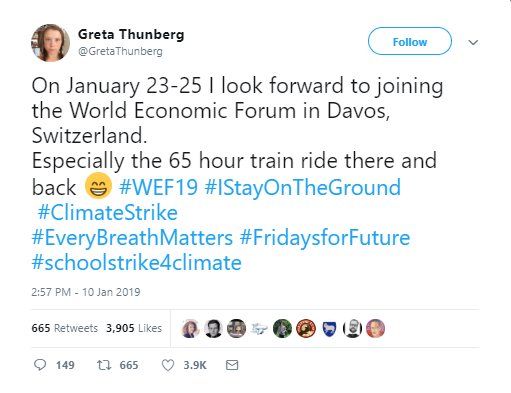Image resolution: width=511 pixels, height=393 pixels.
Task: Open the #ClimateStrike hashtag
Action: (x=107, y=212)
